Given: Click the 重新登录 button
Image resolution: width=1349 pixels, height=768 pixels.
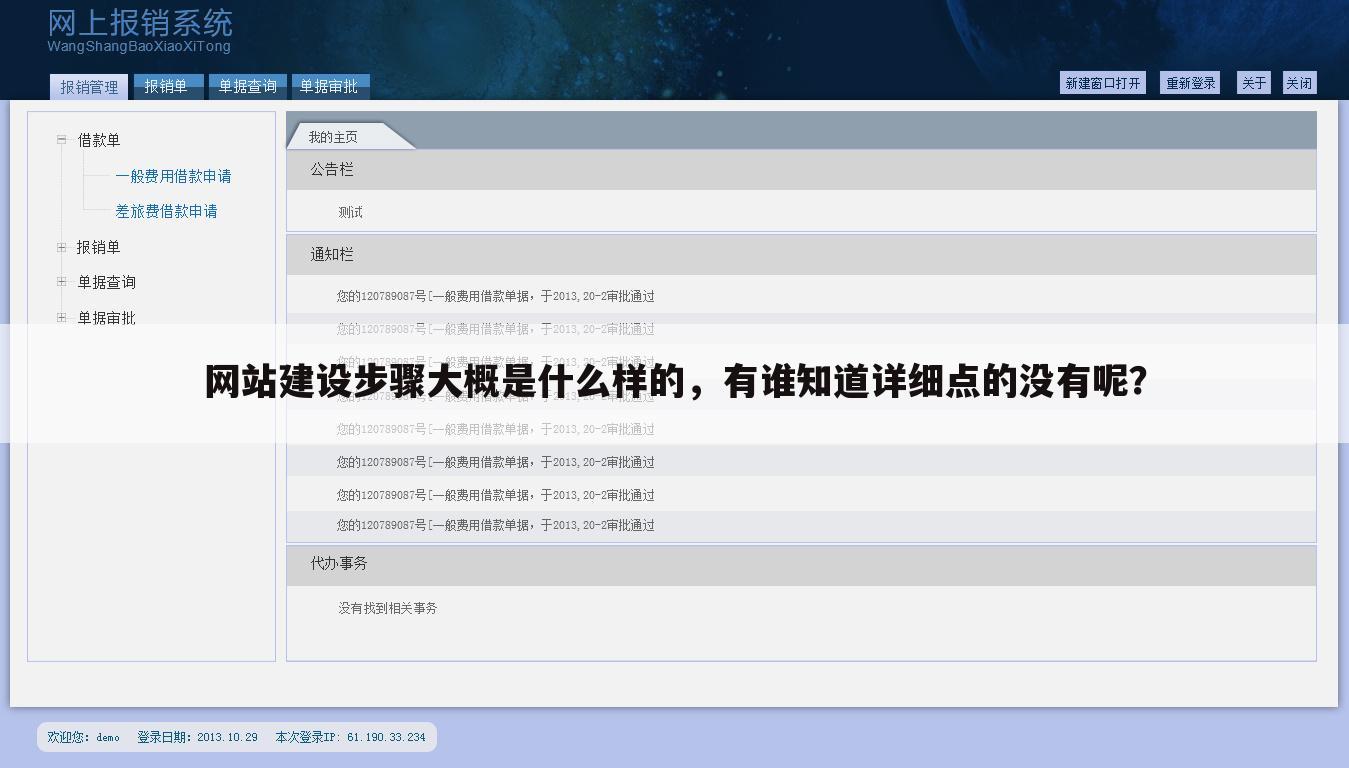Looking at the screenshot, I should (1189, 82).
